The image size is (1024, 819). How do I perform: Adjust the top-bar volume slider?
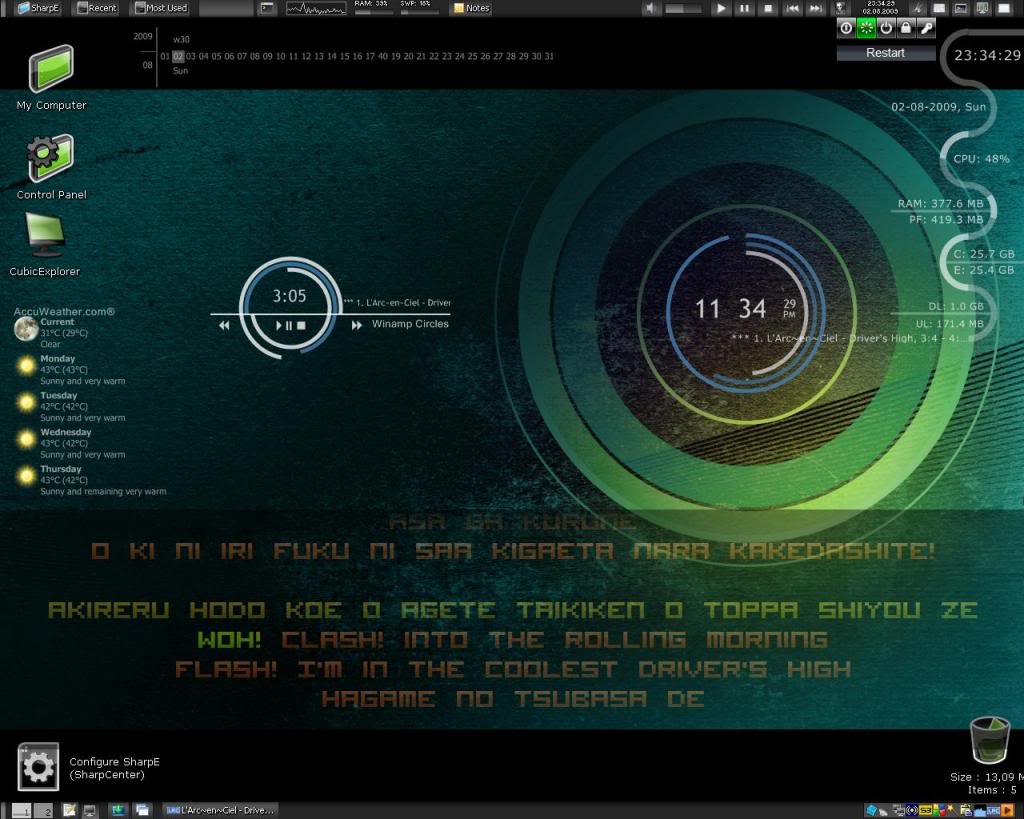[x=683, y=8]
